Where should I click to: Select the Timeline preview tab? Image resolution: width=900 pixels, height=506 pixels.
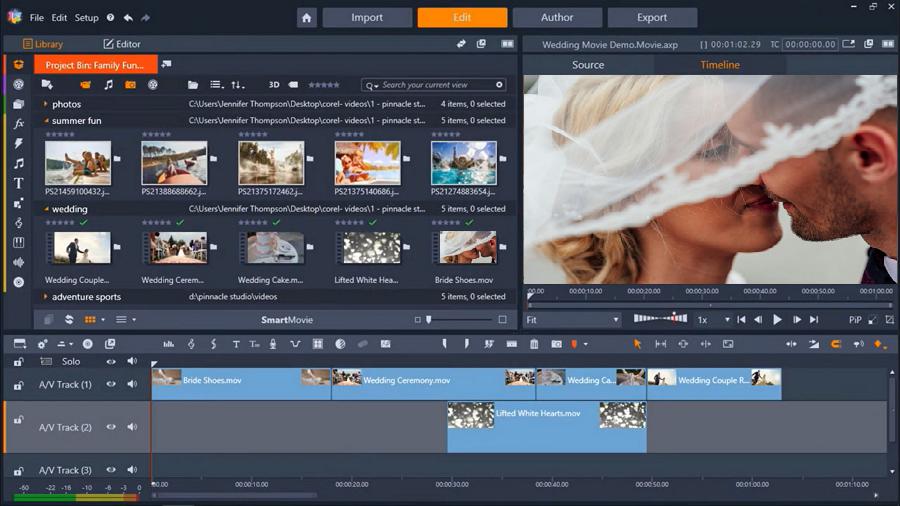click(x=720, y=65)
